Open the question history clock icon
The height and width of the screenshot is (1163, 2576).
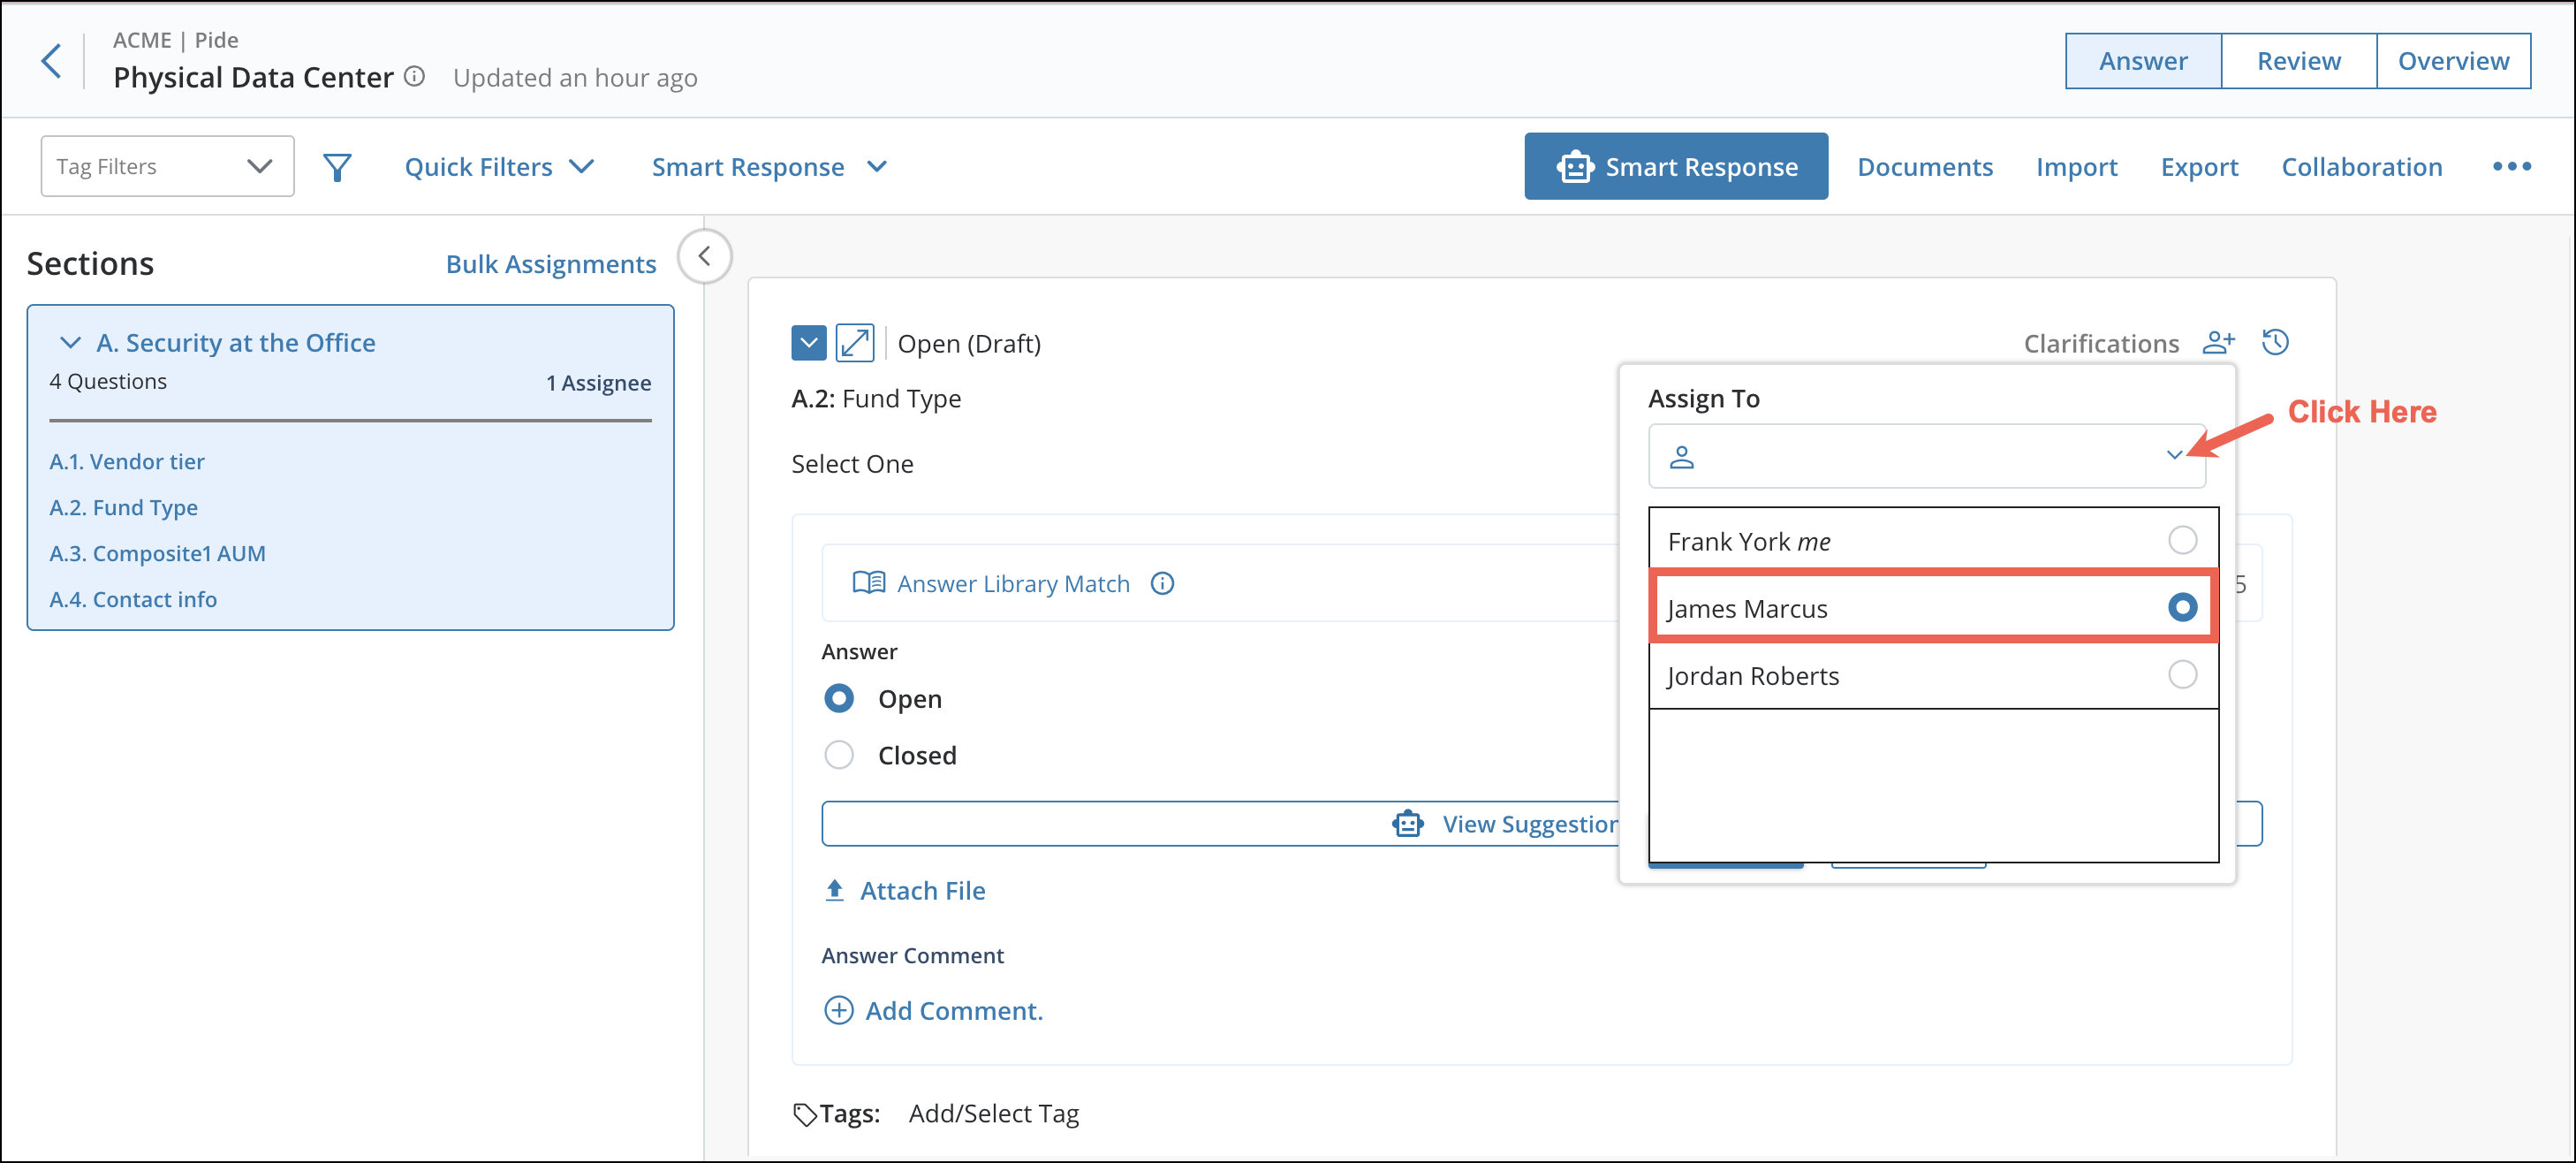click(x=2275, y=343)
